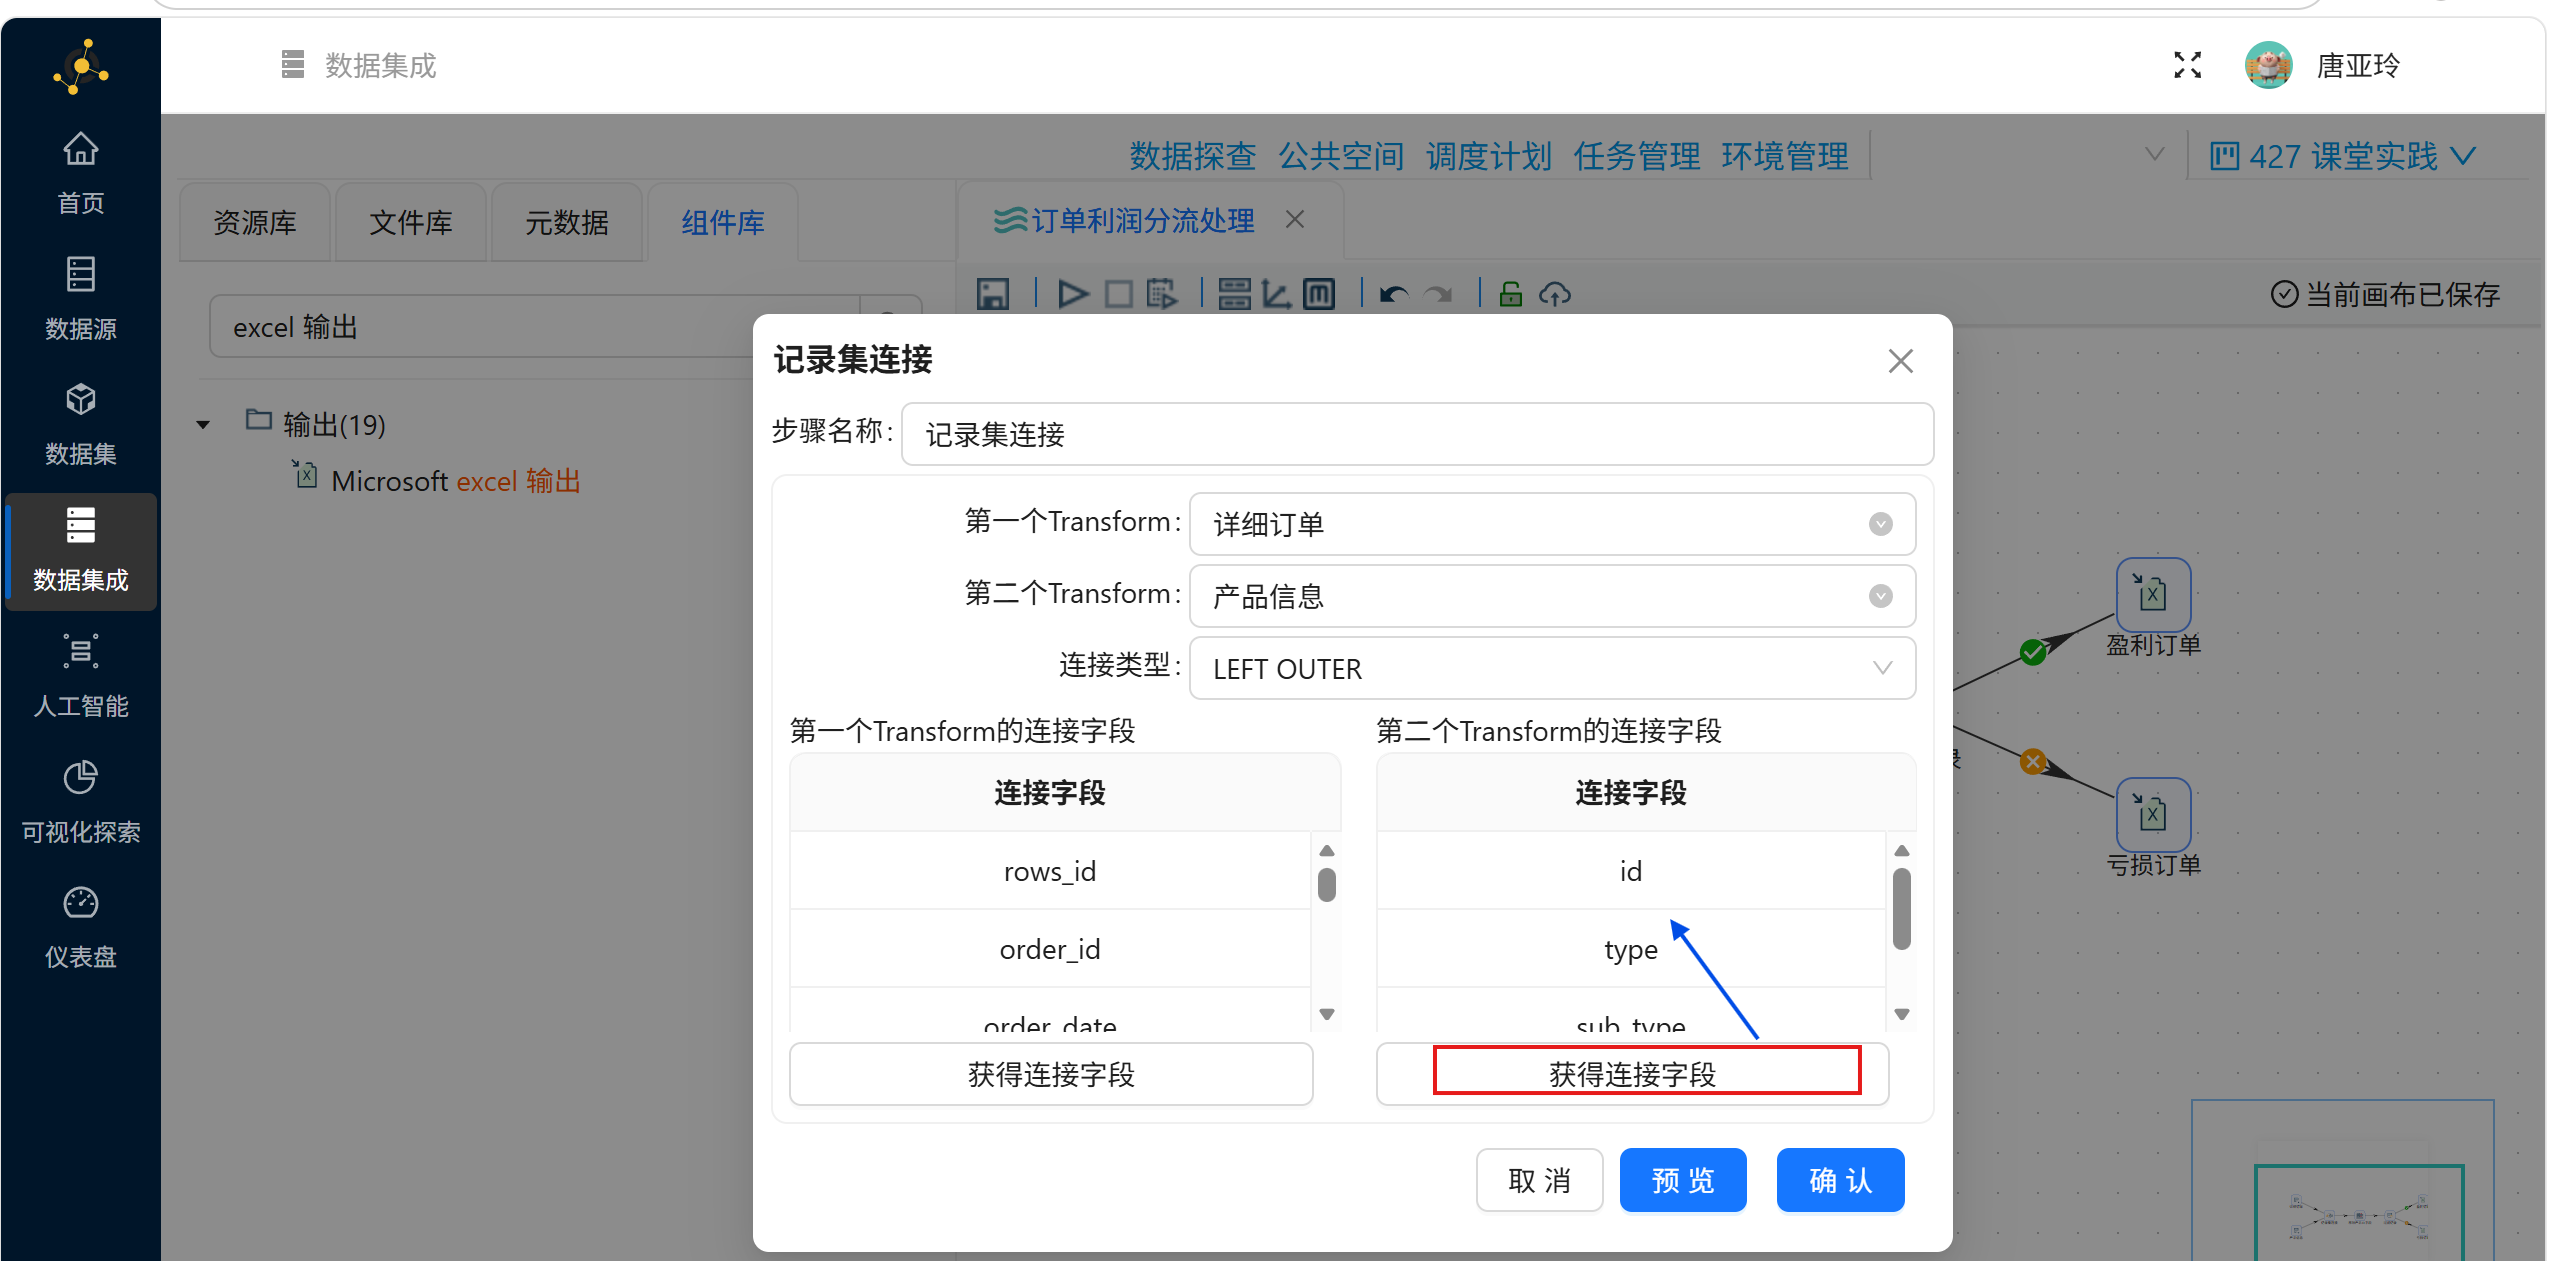Click scrollbar thumb of second Transform fields
Screen dimensions: 2552x1261
1901,908
